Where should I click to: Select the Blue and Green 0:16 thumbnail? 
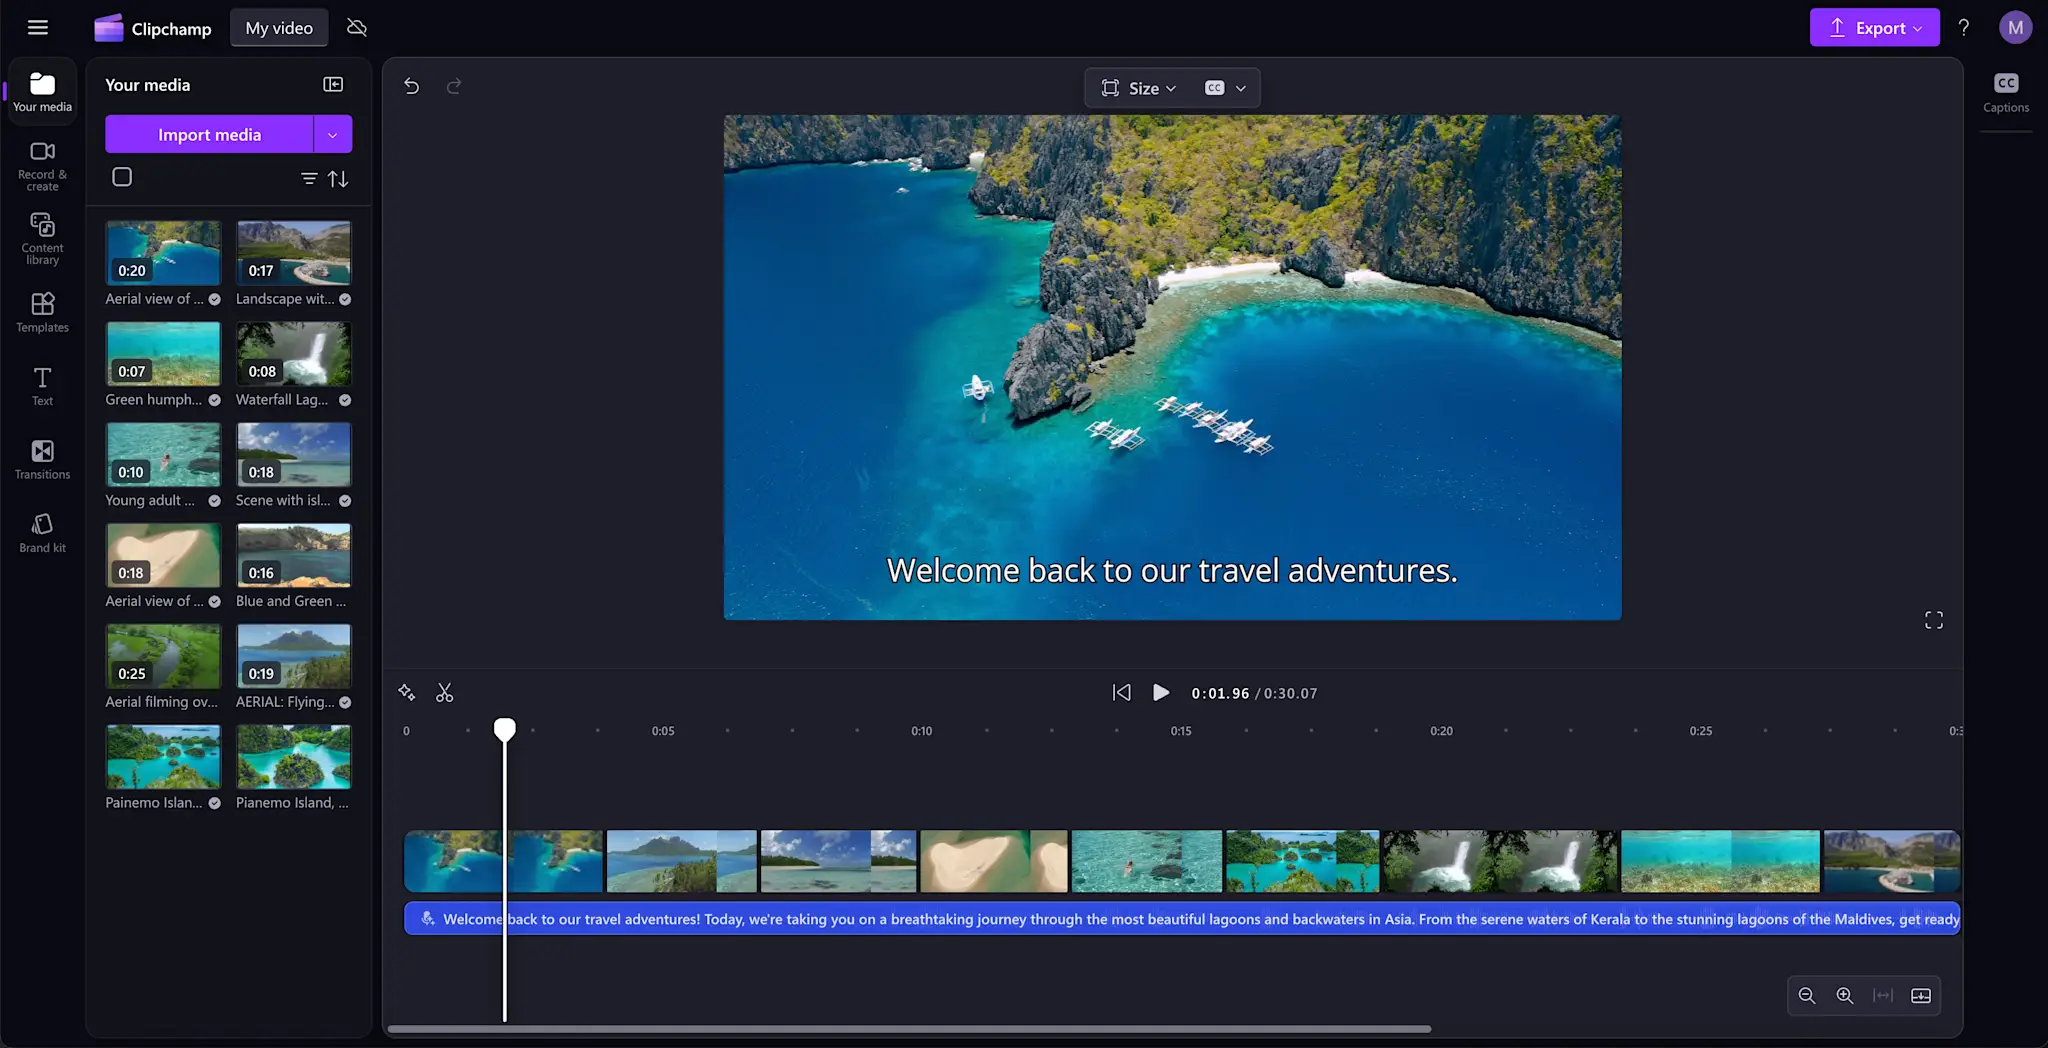294,556
